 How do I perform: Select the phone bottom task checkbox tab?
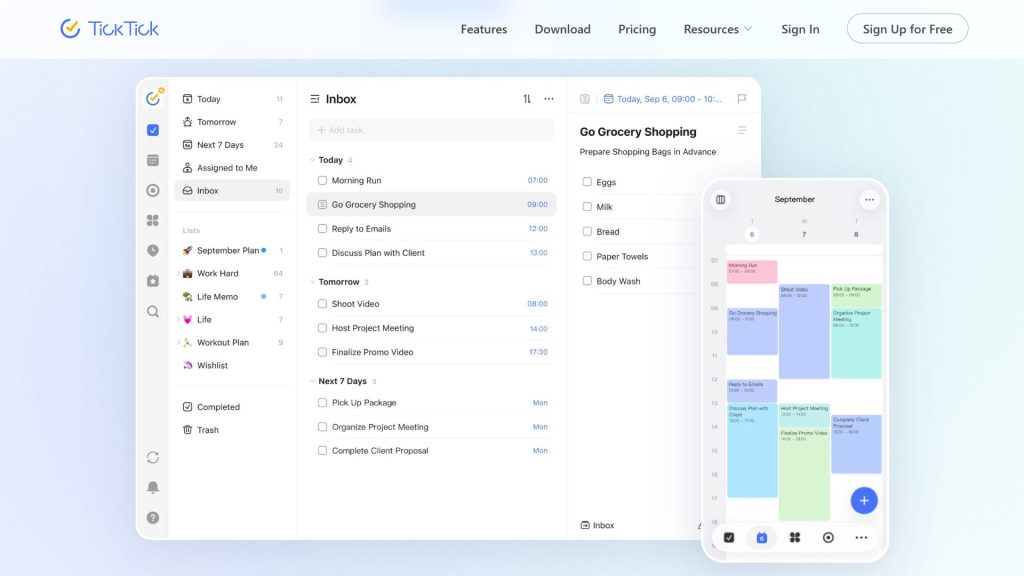point(729,537)
